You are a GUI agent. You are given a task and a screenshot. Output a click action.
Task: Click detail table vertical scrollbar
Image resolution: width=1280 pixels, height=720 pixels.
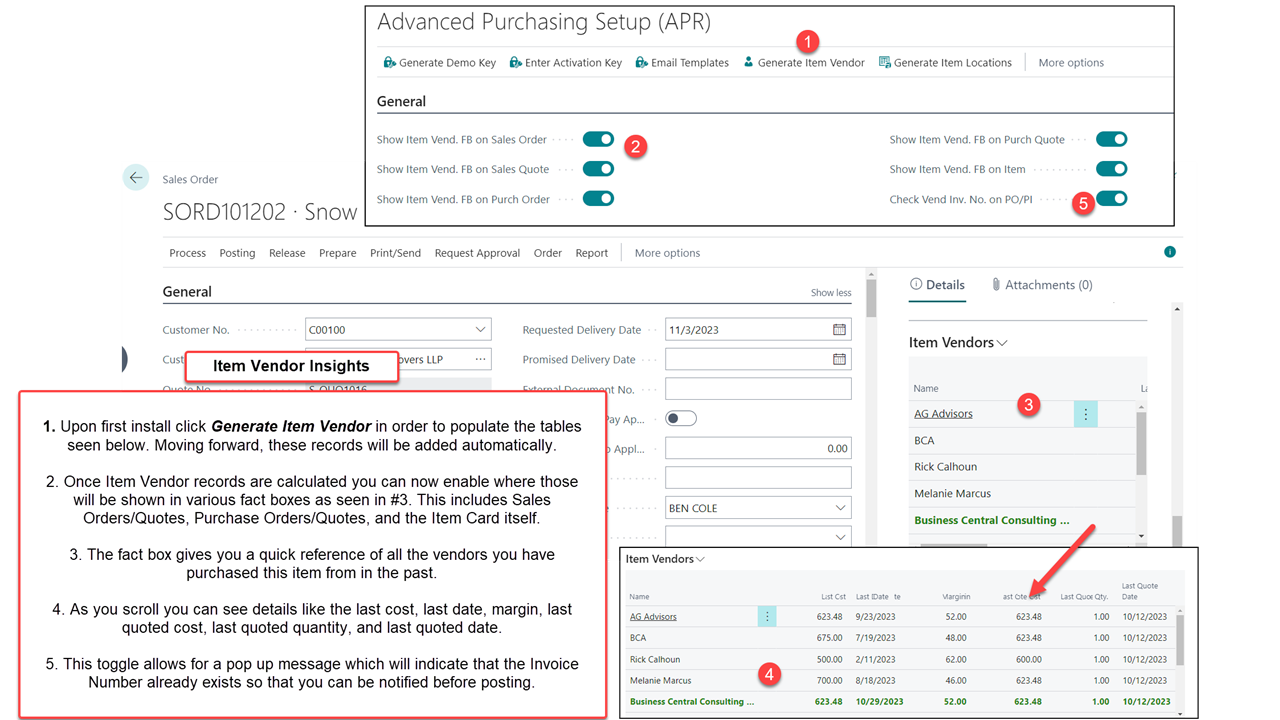(1180, 640)
